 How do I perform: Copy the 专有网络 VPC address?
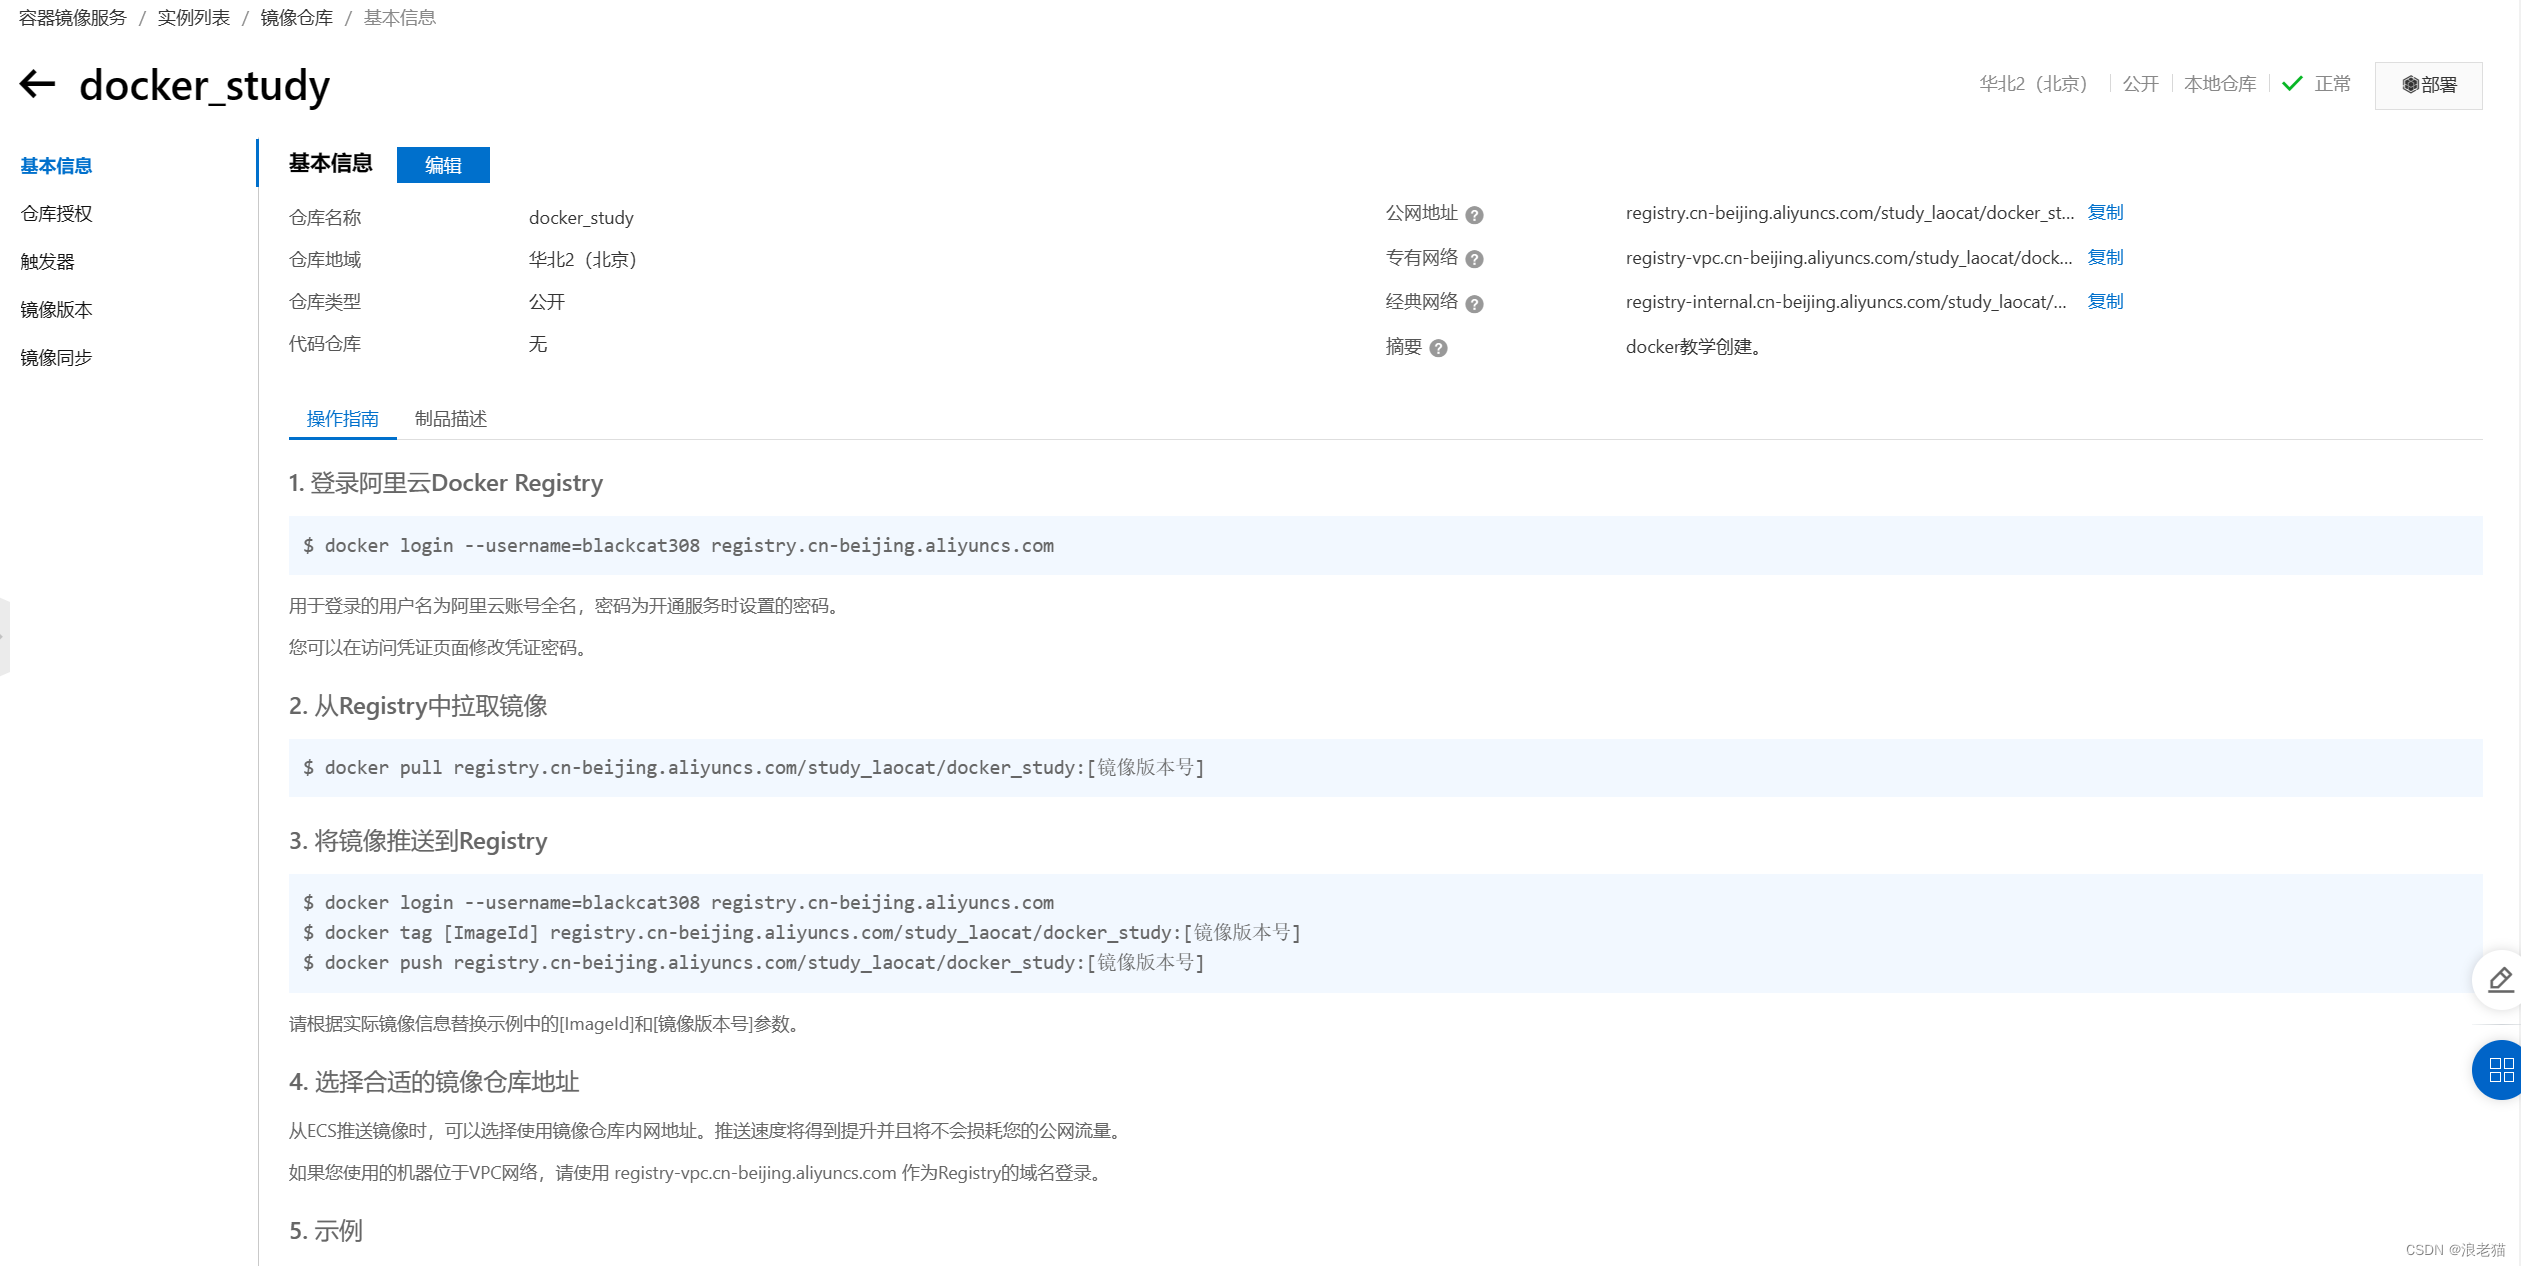coord(2105,257)
